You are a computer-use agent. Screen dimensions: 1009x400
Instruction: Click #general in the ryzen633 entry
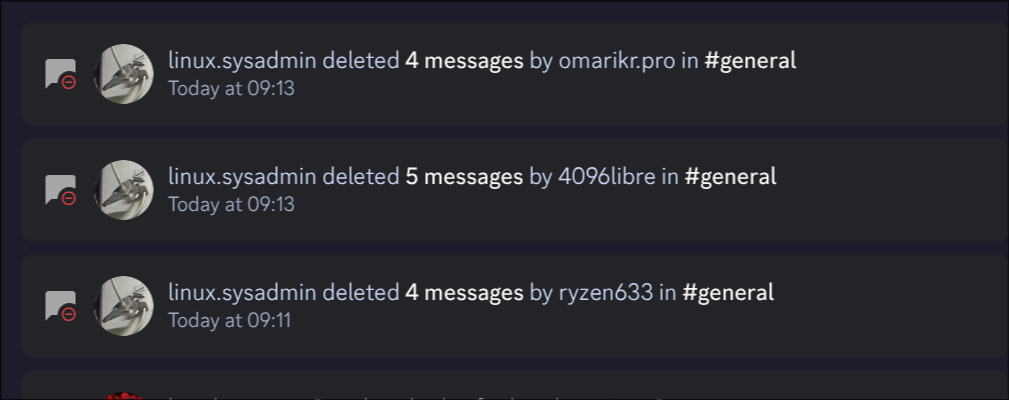tap(728, 293)
